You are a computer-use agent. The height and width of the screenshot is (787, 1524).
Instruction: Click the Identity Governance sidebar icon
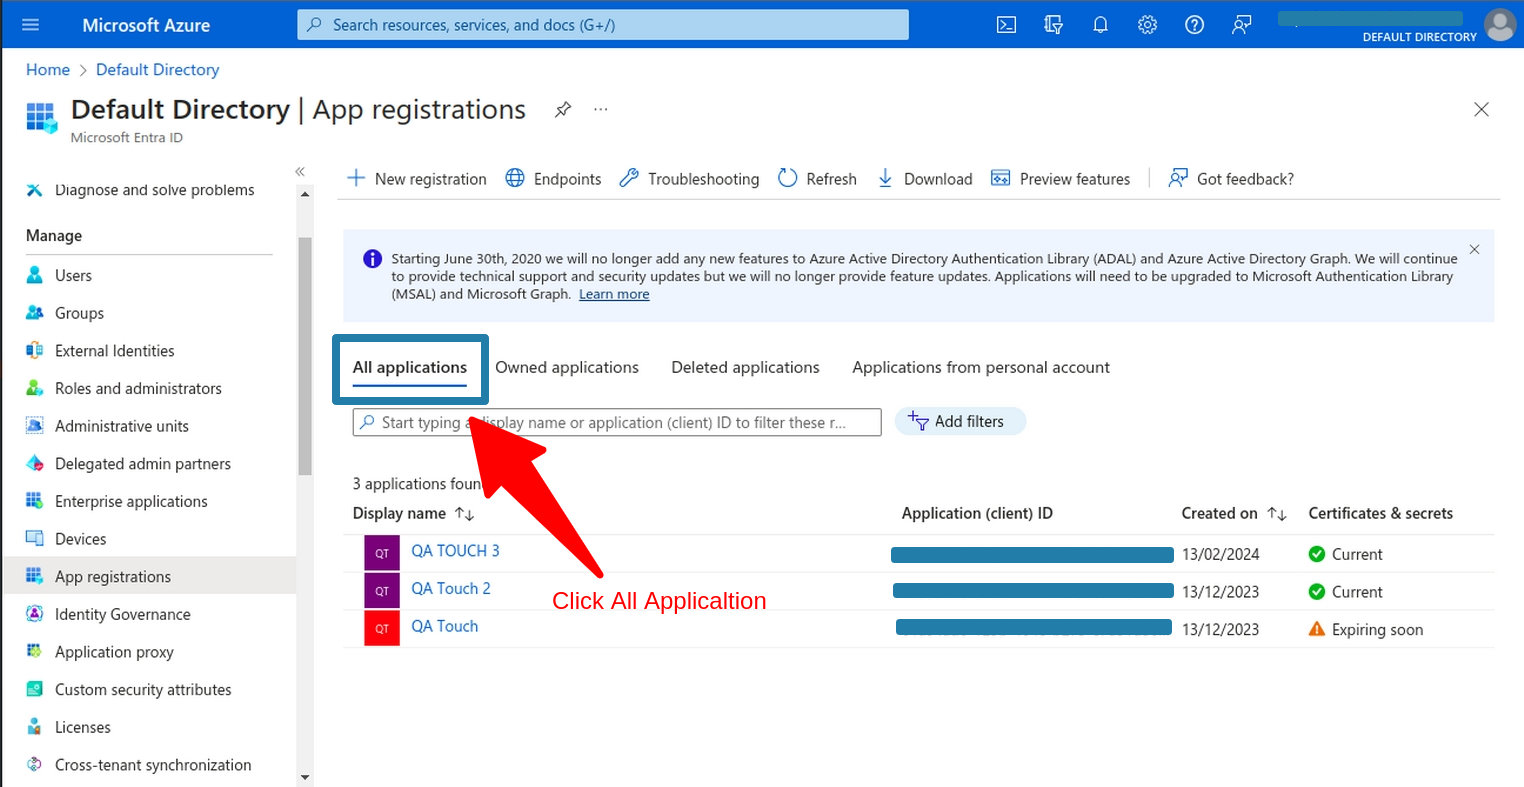[x=35, y=614]
